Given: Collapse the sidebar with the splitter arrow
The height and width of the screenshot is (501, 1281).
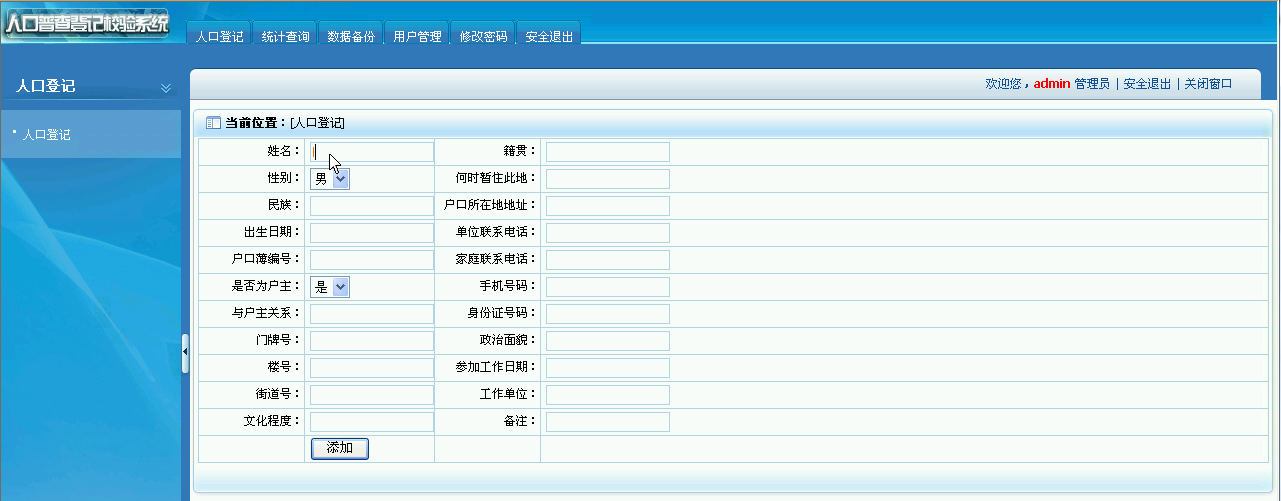Looking at the screenshot, I should tap(185, 353).
